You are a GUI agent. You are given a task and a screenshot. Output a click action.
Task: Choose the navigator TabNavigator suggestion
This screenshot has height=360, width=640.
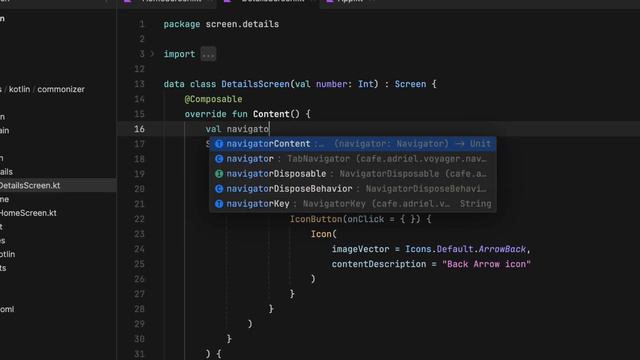pos(353,159)
